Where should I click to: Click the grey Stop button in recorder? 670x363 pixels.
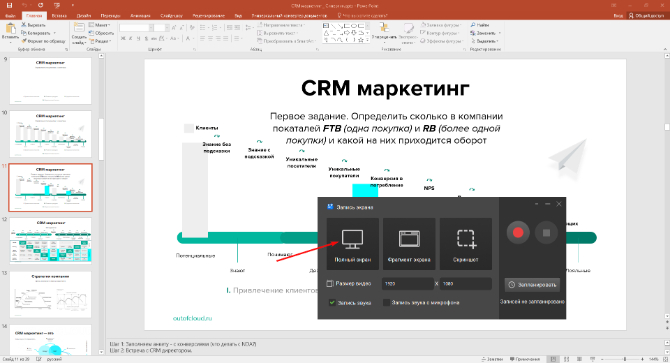(x=546, y=233)
